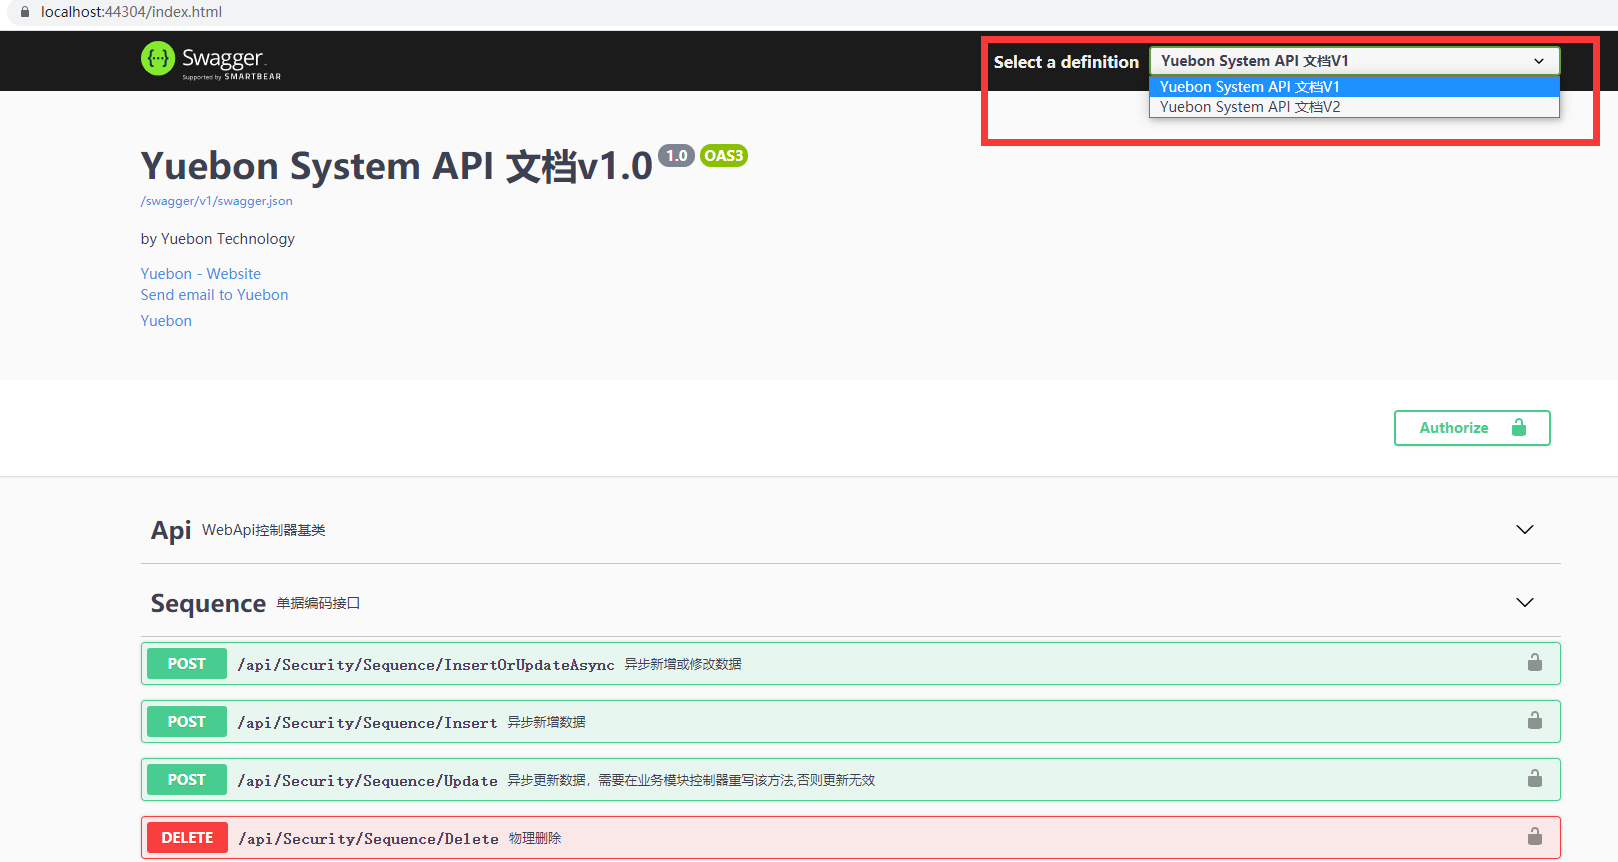Screen dimensions: 1618x862
Task: Click 'by Yuebon Technology' text
Action: pos(218,239)
